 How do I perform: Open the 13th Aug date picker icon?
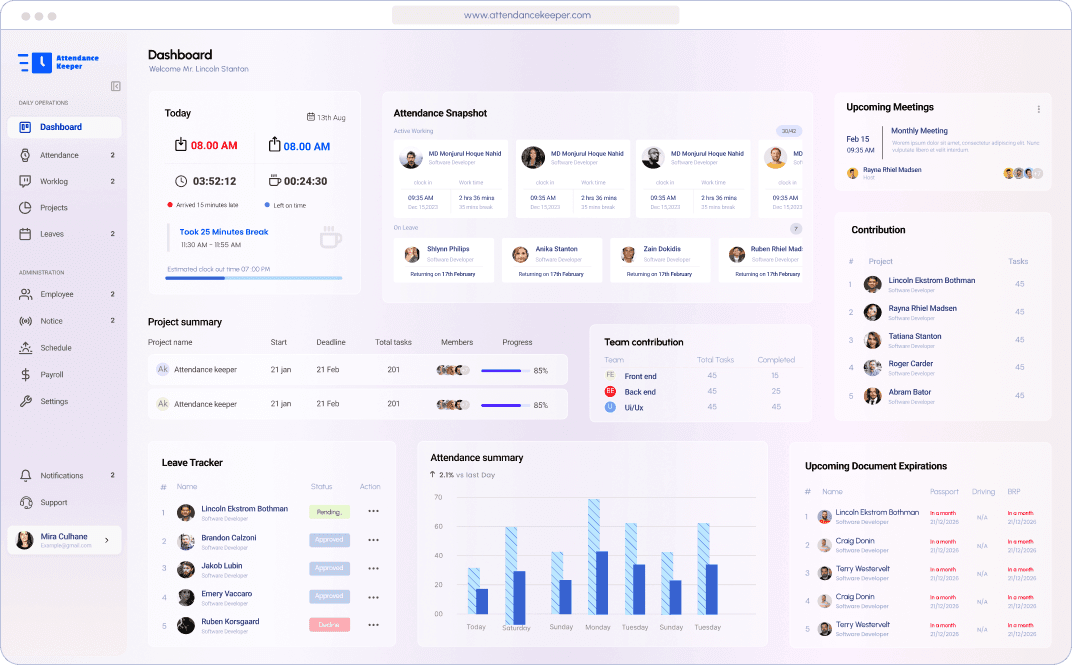tap(311, 116)
